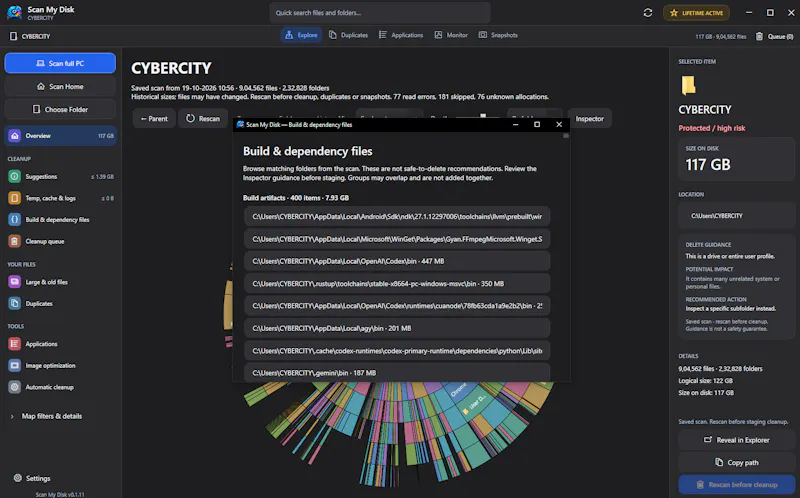Screen dimensions: 800x498
Task: Focus the quick search files field
Action: tap(380, 13)
